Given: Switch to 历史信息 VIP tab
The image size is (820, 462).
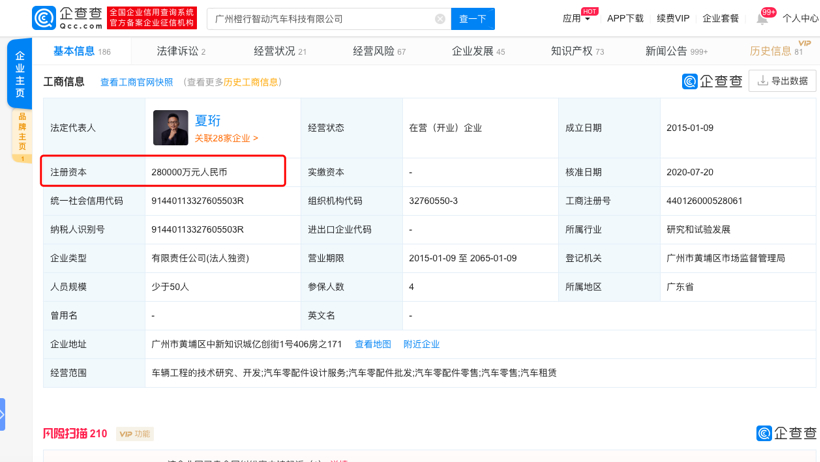Looking at the screenshot, I should click(776, 51).
